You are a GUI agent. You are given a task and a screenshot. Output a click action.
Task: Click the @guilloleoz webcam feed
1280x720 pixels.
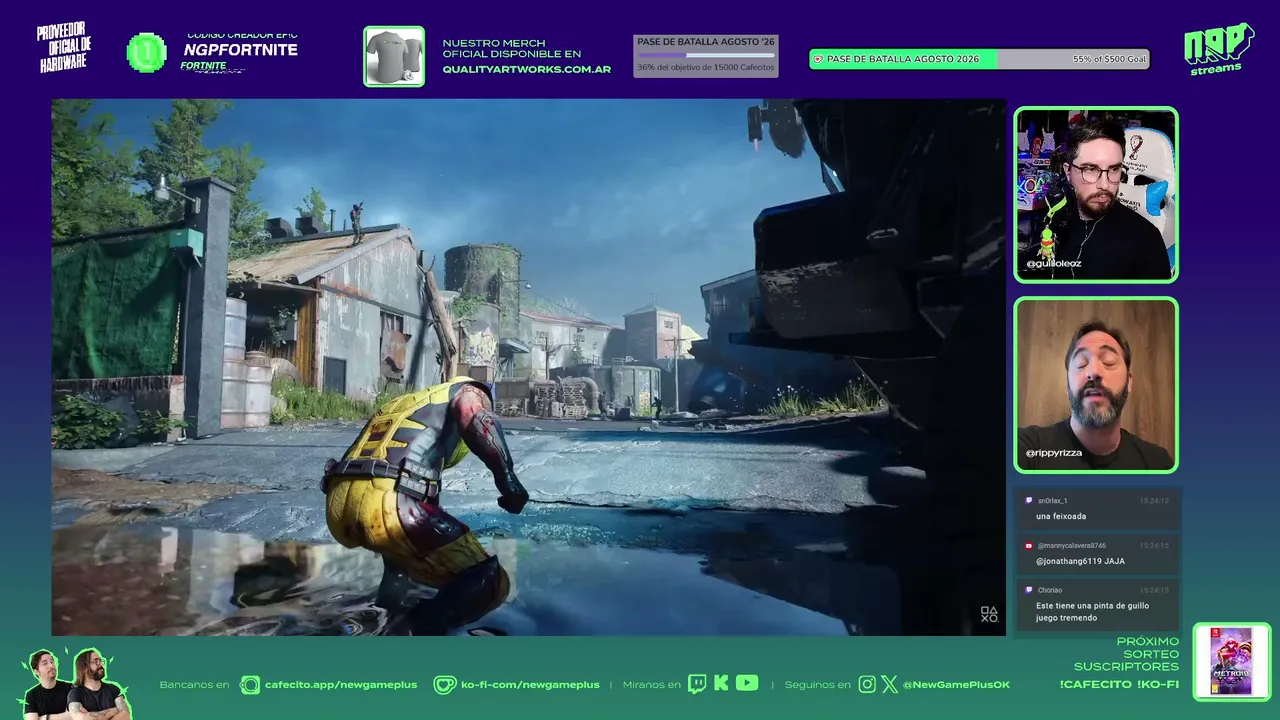pos(1096,194)
